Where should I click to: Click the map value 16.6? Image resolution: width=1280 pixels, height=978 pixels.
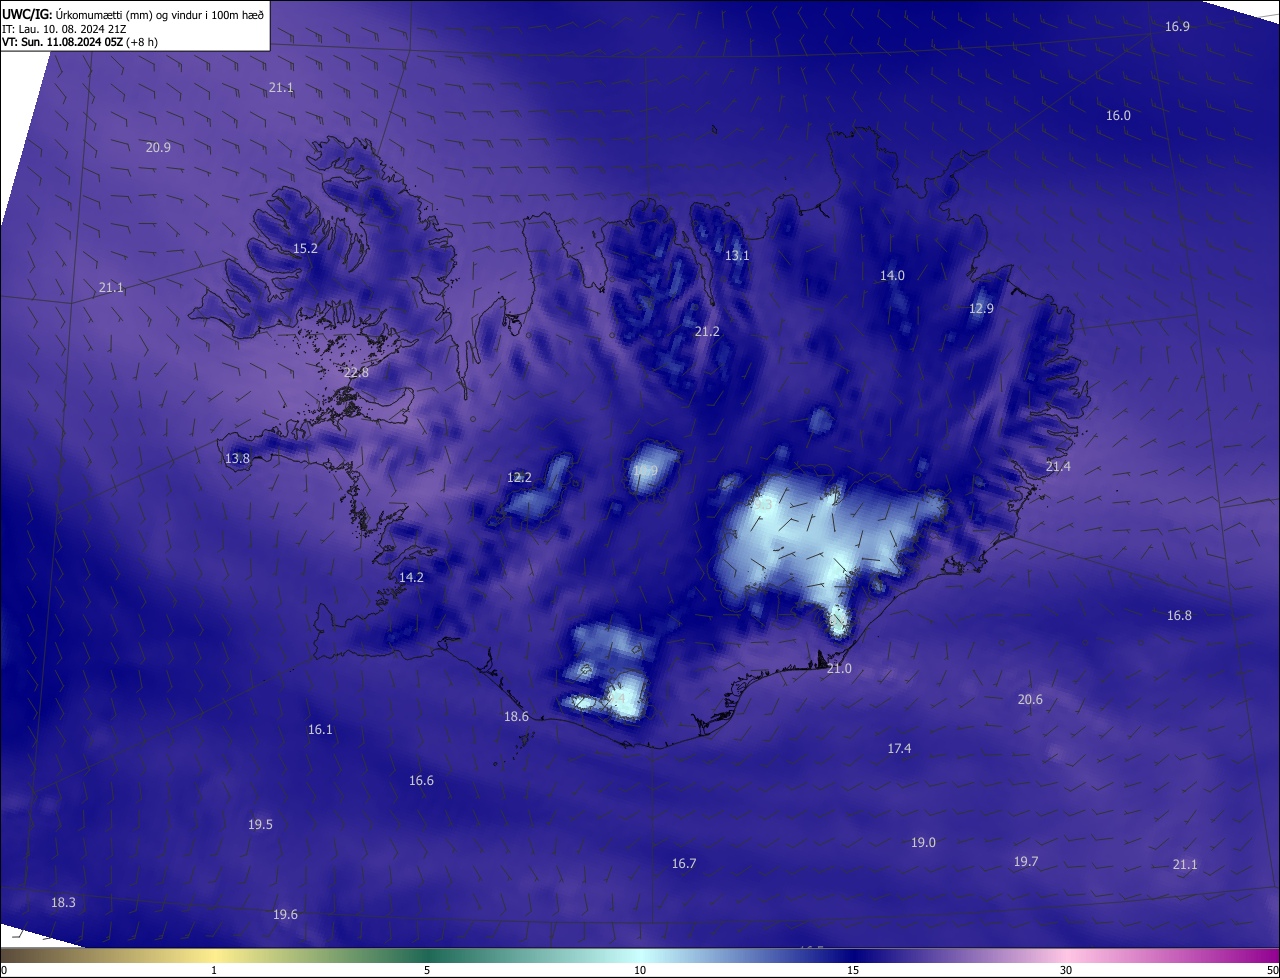(421, 781)
